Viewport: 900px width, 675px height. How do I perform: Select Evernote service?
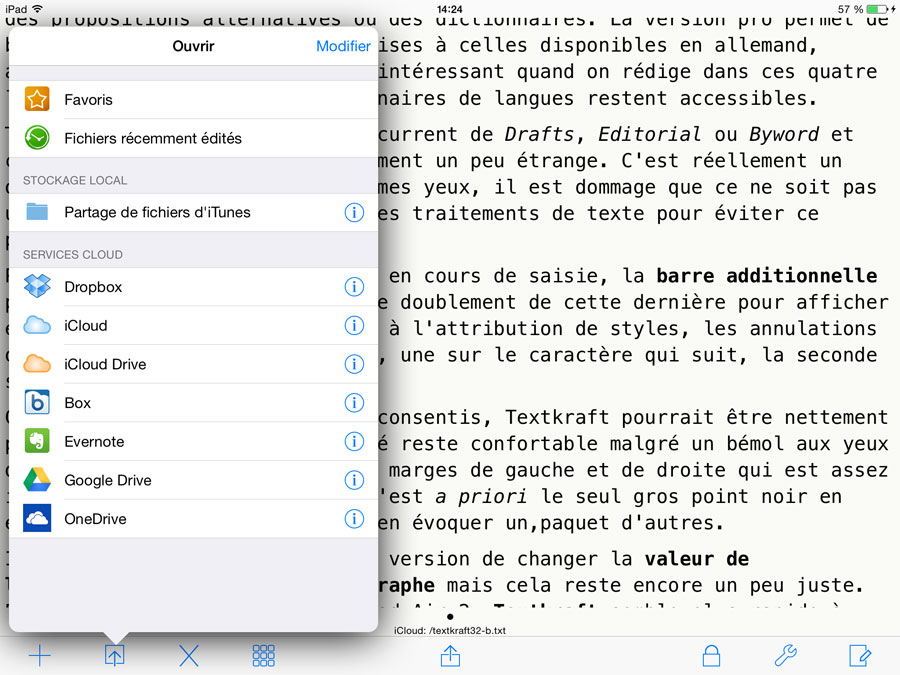(x=193, y=441)
